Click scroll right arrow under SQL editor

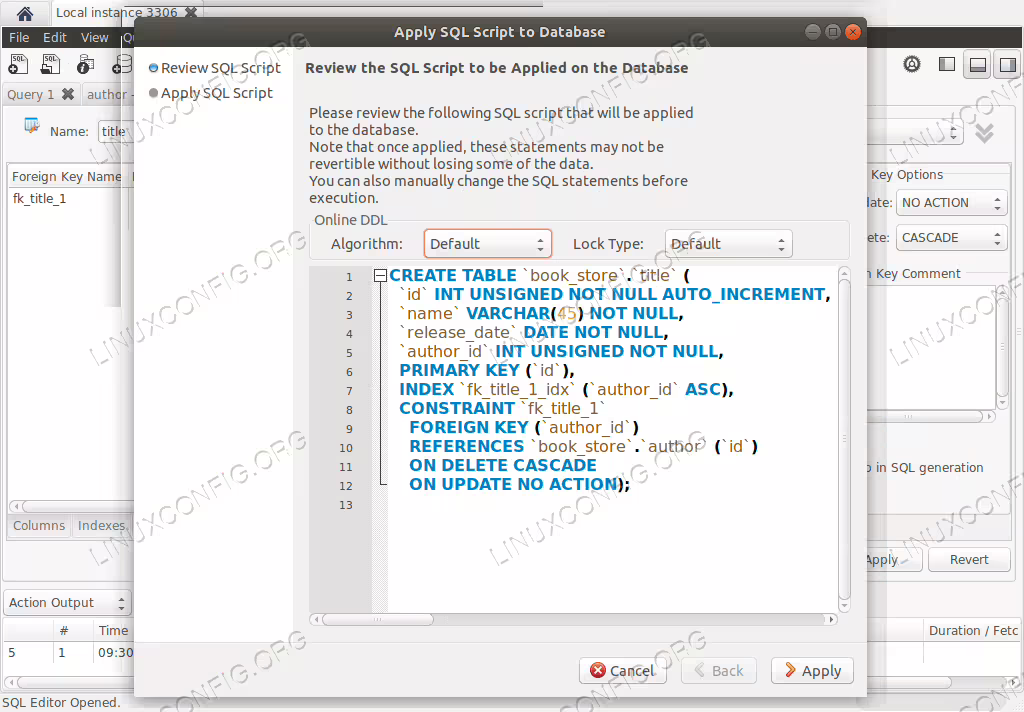click(x=831, y=619)
